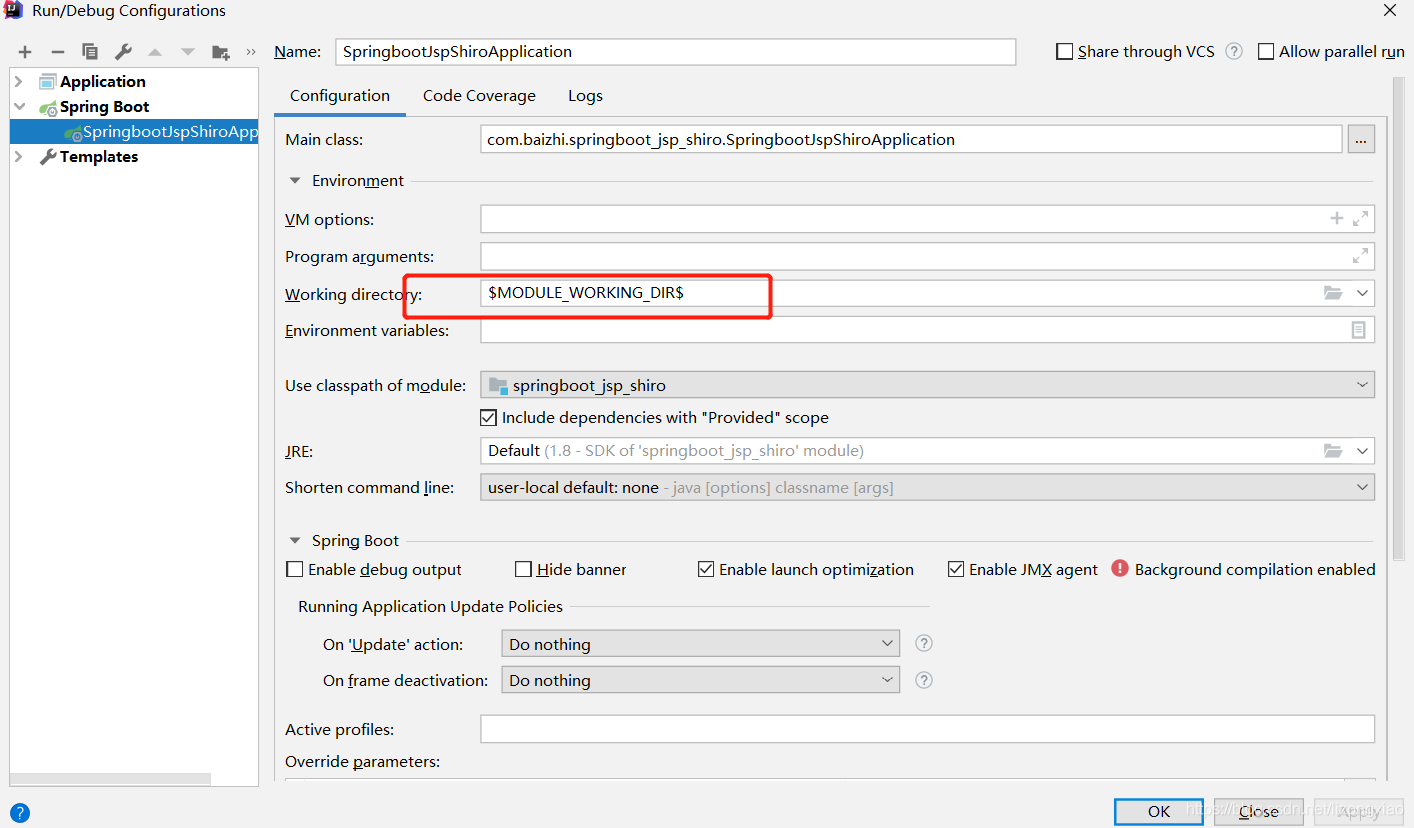Open working directory macro dropdown arrow
Screen dimensions: 1414x828
(1362, 293)
